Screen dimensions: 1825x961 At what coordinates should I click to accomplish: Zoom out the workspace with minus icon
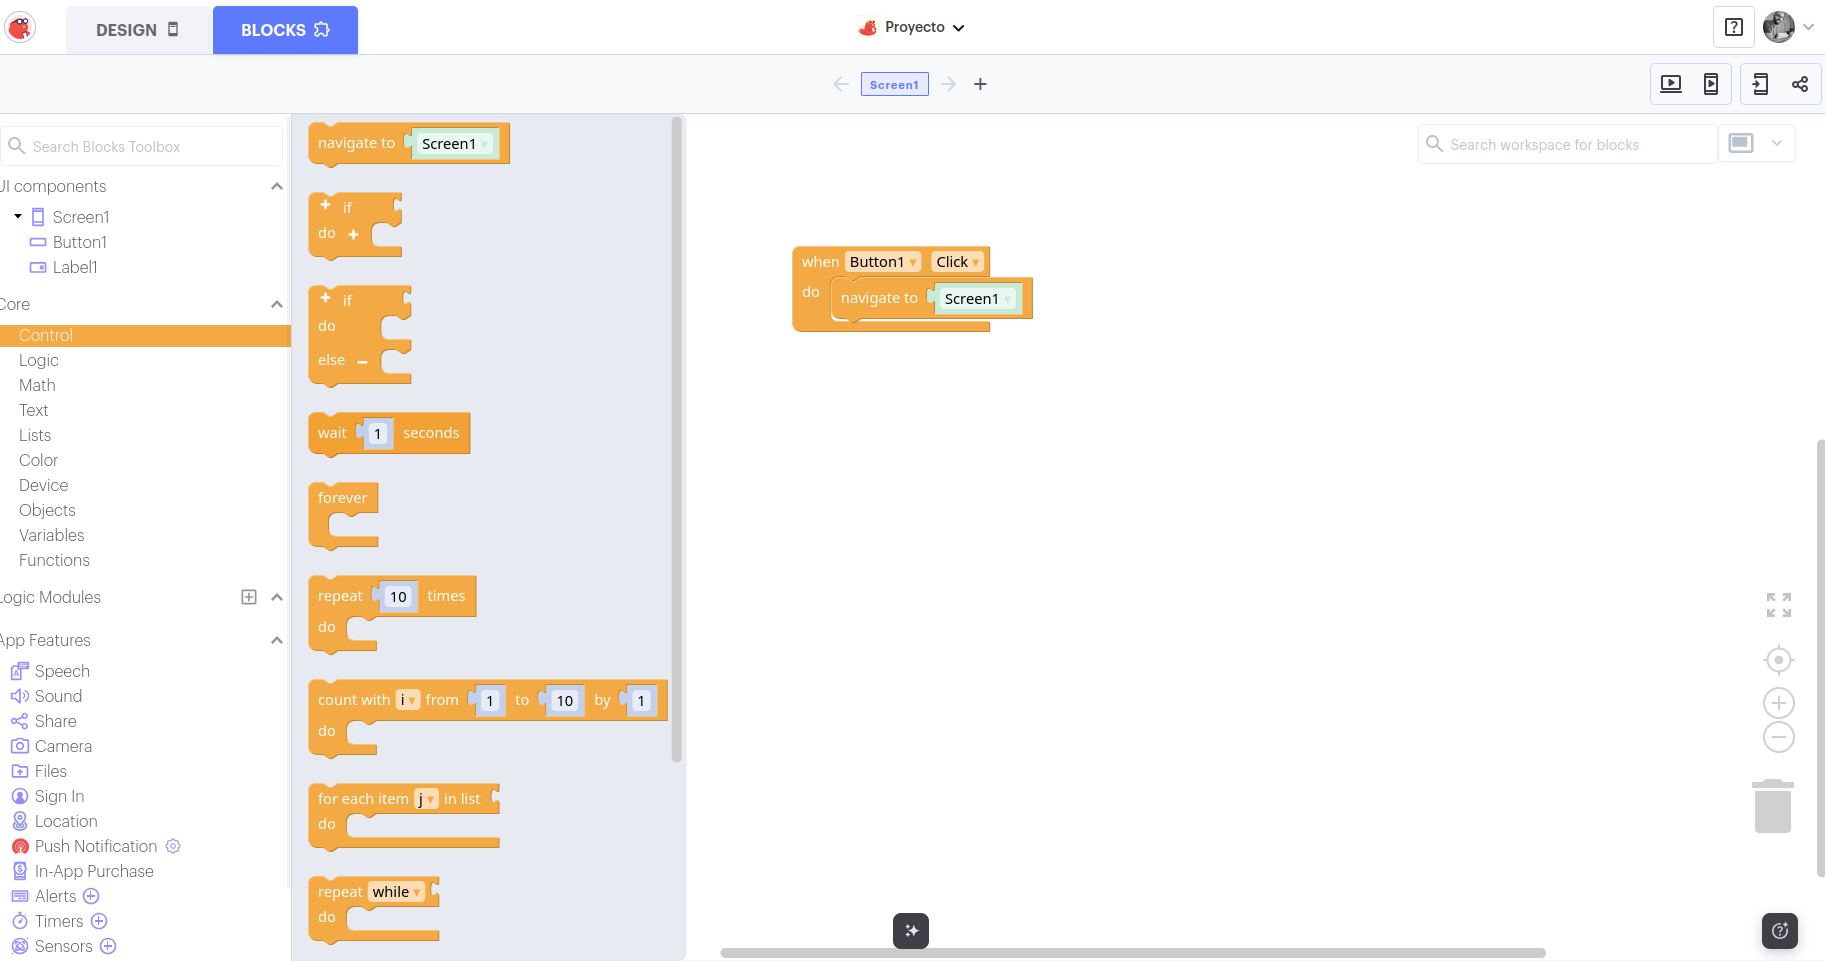pyautogui.click(x=1778, y=738)
